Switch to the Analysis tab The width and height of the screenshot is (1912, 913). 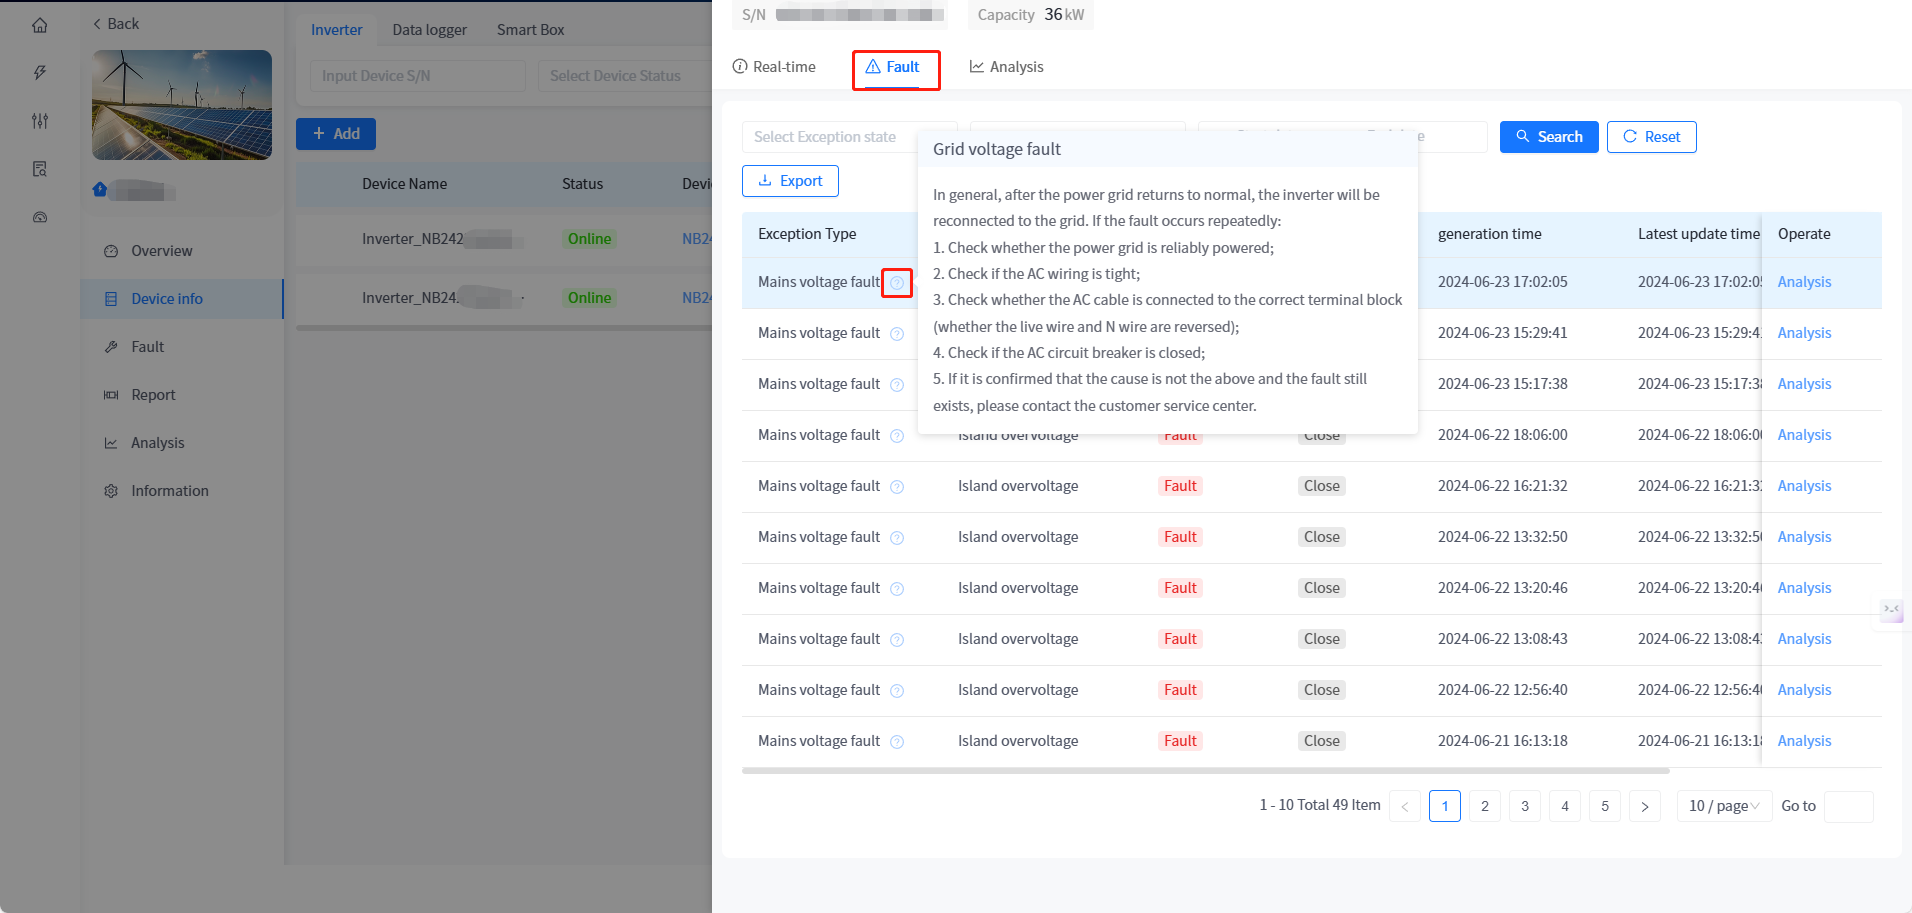pos(1006,67)
